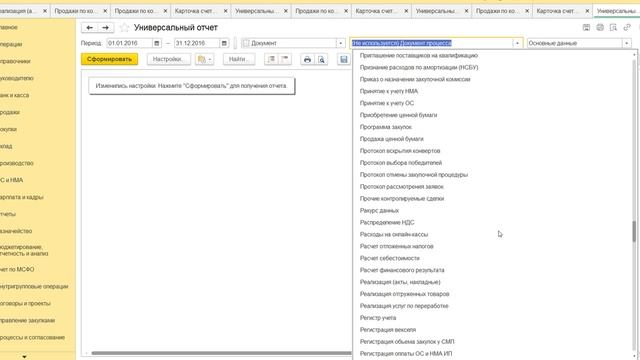
Task: Click the period start date field
Action: pyautogui.click(x=129, y=43)
